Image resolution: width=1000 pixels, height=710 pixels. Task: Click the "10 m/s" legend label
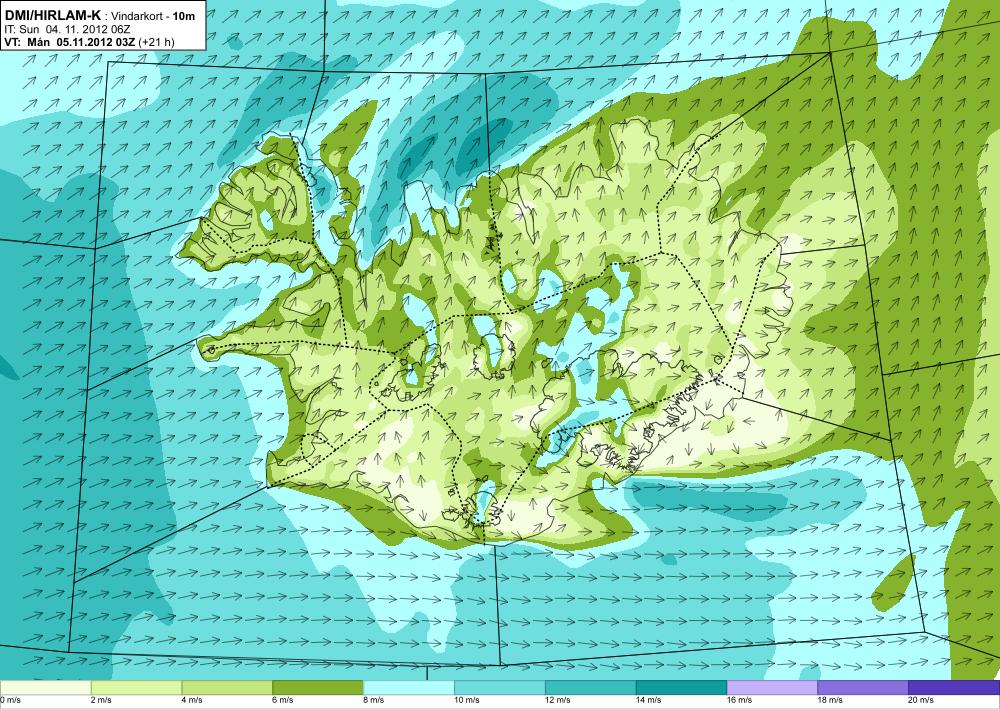(467, 700)
